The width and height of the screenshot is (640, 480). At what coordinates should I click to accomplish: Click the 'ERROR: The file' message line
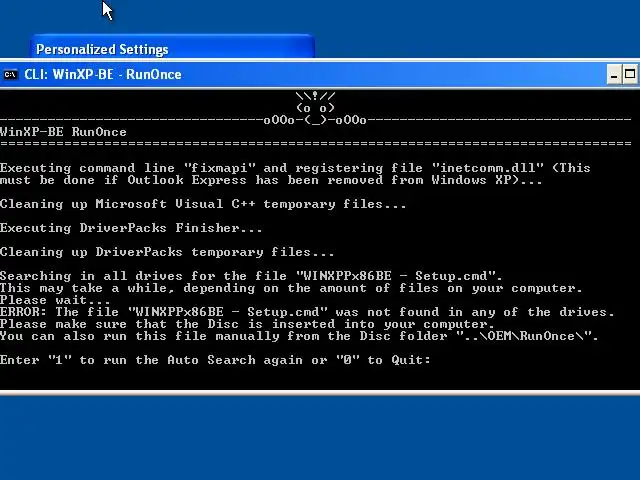[x=307, y=312]
